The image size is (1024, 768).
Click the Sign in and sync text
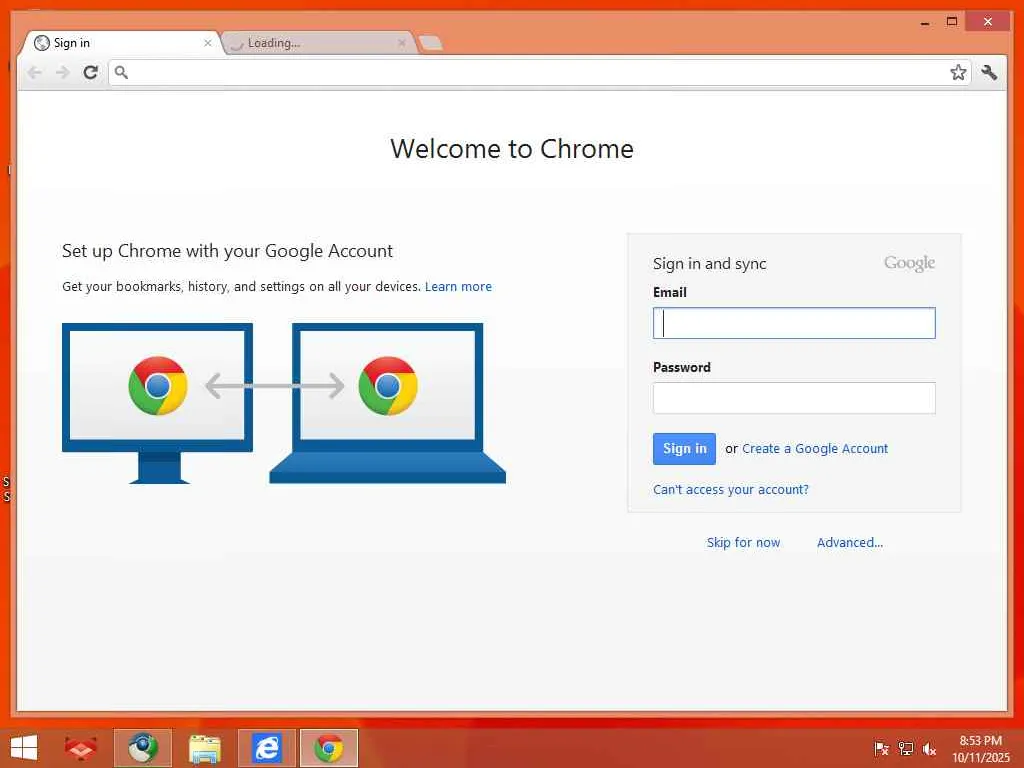[x=709, y=264]
